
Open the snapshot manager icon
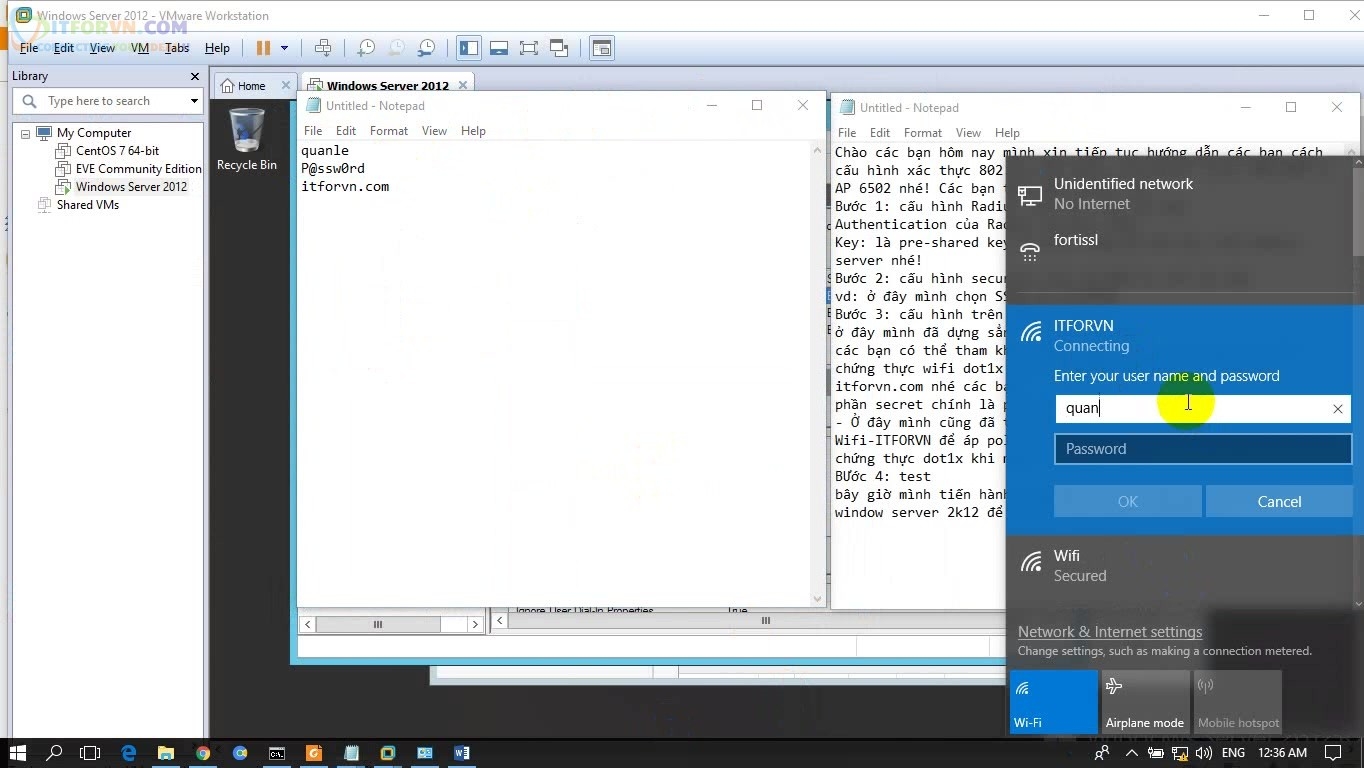(427, 48)
